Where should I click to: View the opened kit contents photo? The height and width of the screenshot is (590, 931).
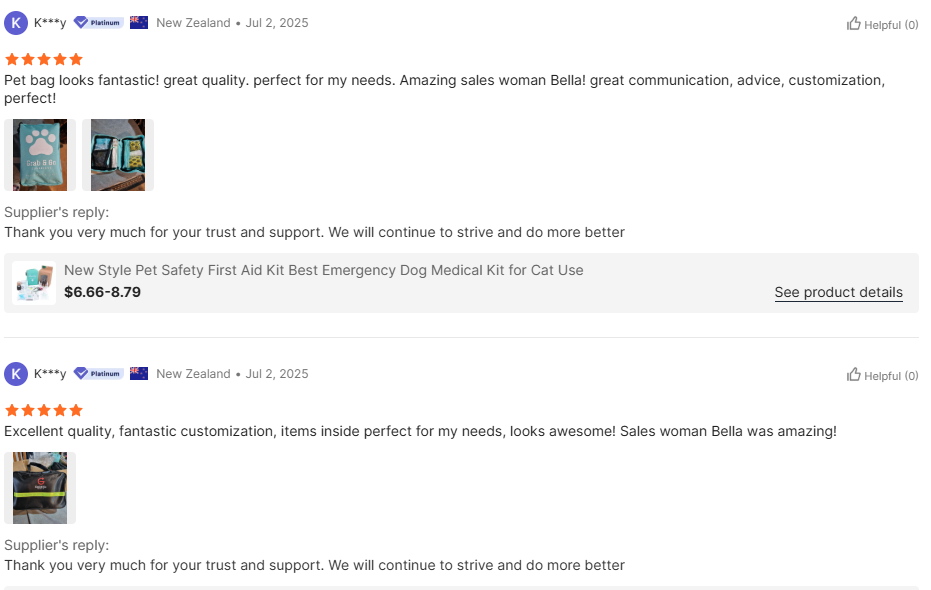coord(118,155)
